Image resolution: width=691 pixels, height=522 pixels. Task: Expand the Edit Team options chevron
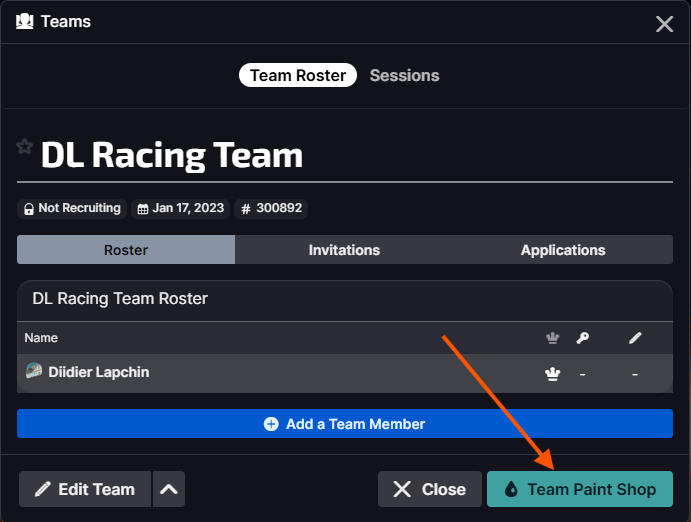(x=169, y=489)
